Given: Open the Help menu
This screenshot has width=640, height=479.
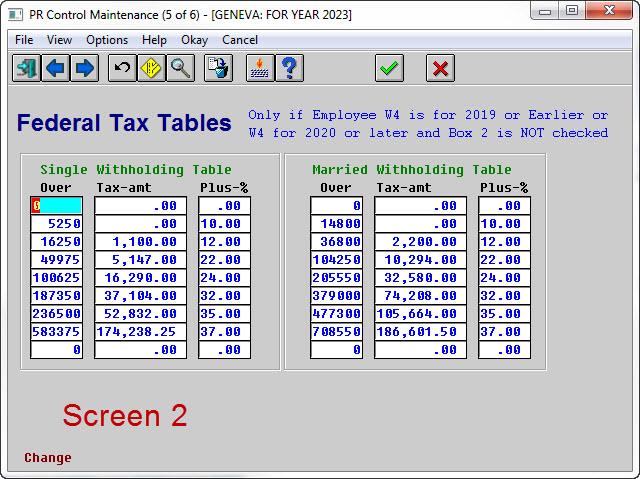Looking at the screenshot, I should (x=154, y=40).
